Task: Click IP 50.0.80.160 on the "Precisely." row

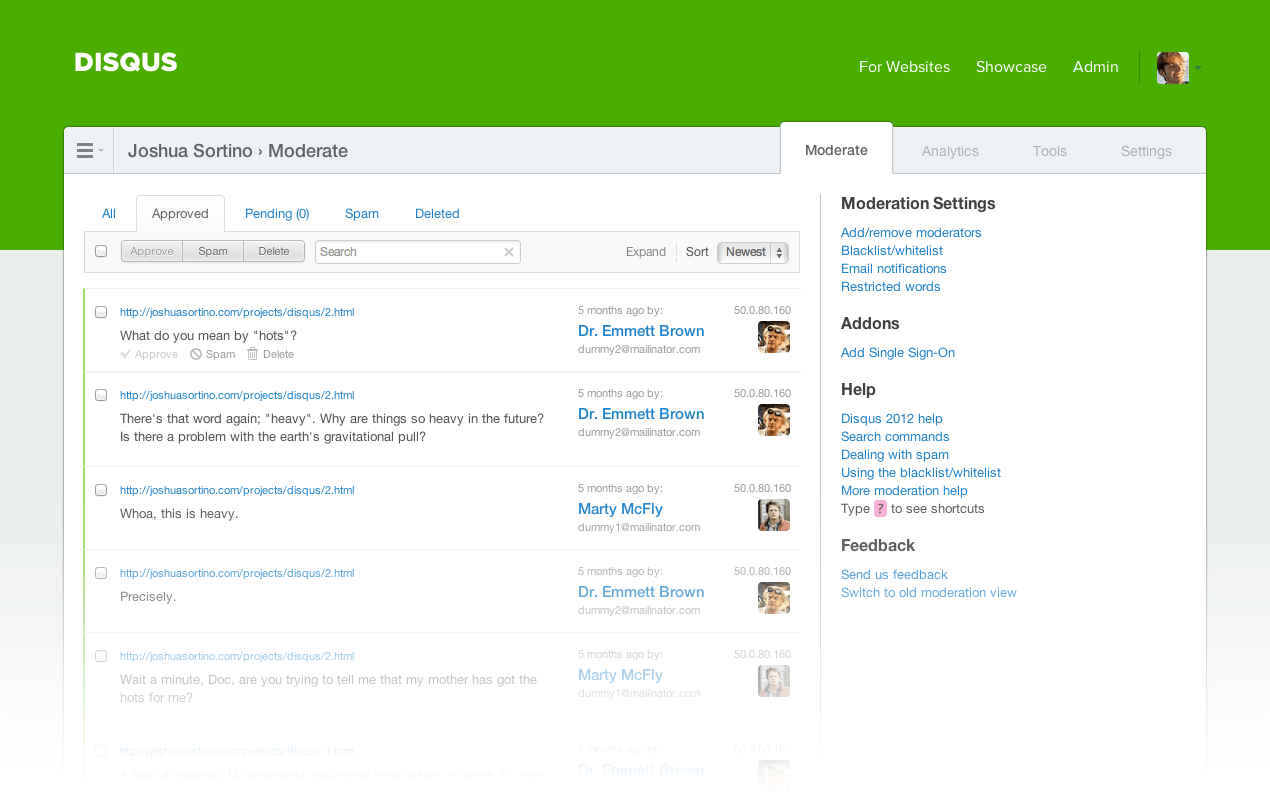Action: point(762,571)
